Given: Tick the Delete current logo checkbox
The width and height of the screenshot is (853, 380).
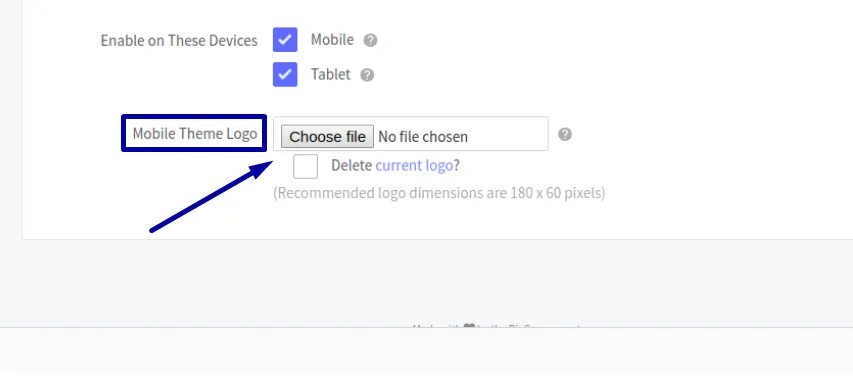Looking at the screenshot, I should pyautogui.click(x=305, y=166).
